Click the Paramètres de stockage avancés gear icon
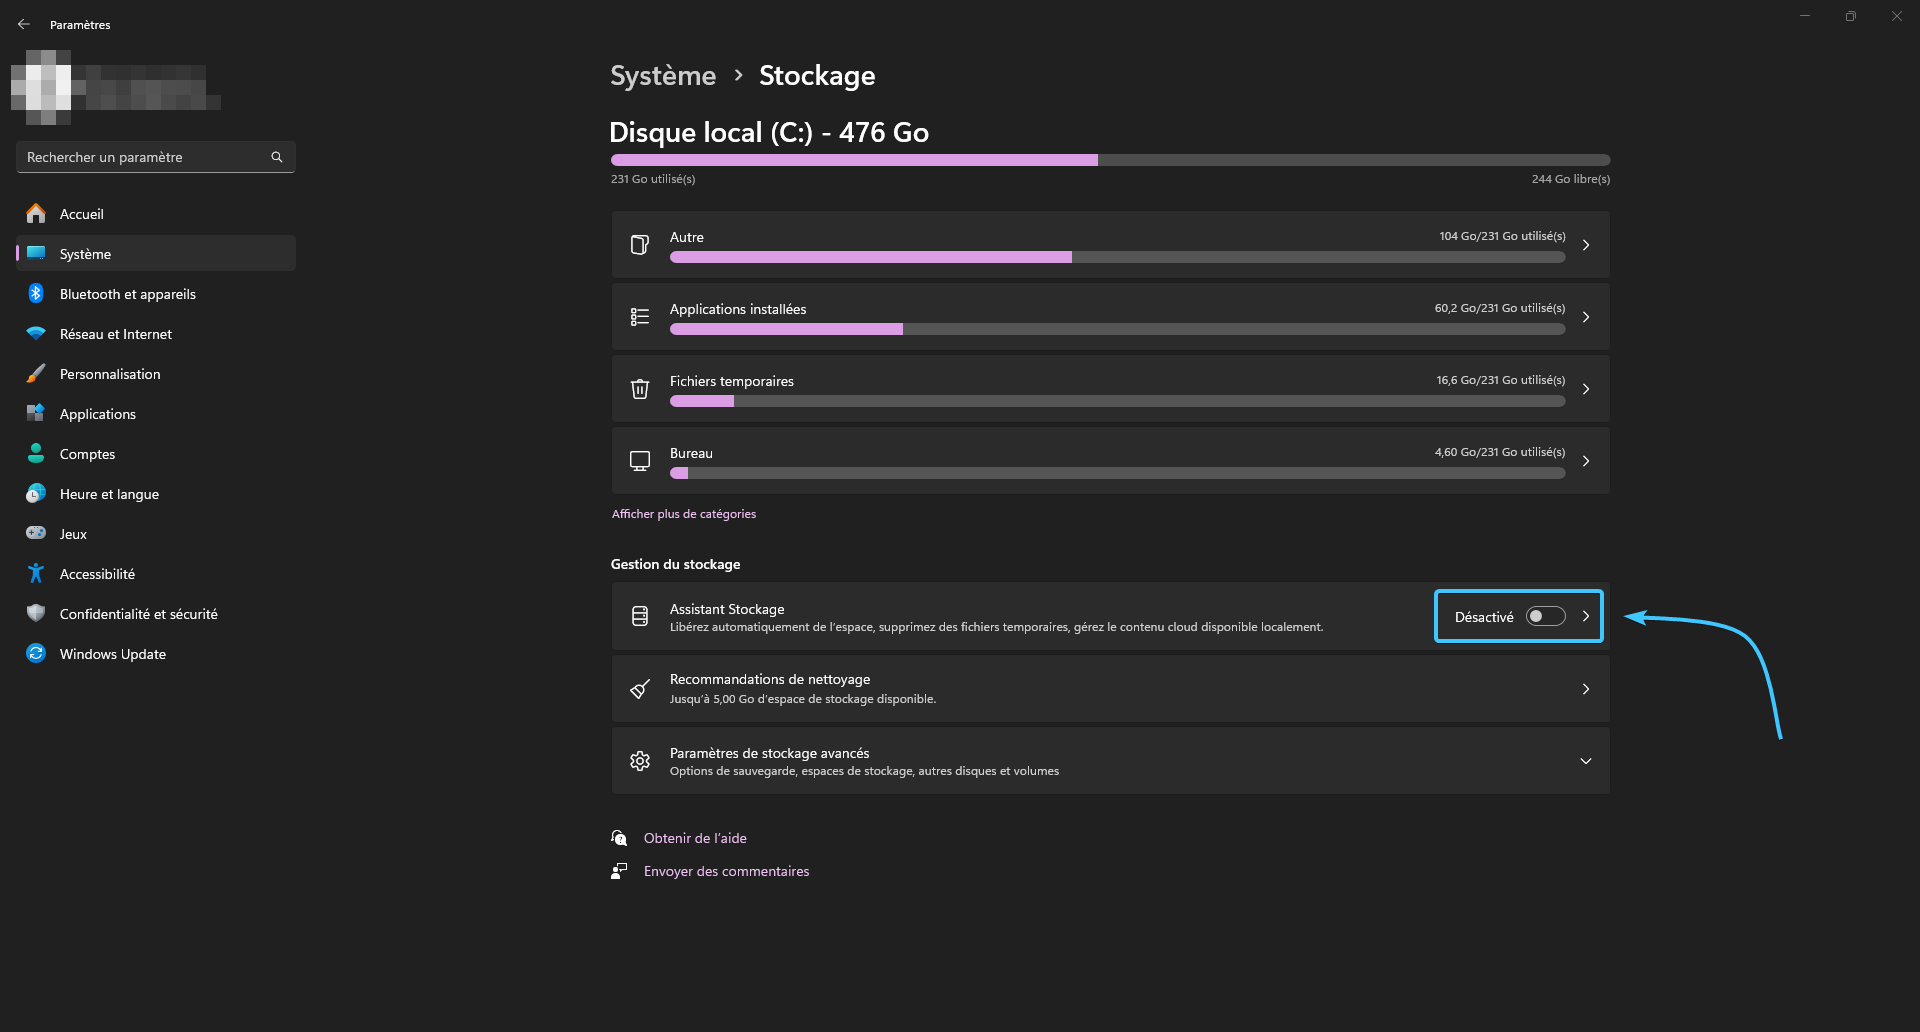 640,761
